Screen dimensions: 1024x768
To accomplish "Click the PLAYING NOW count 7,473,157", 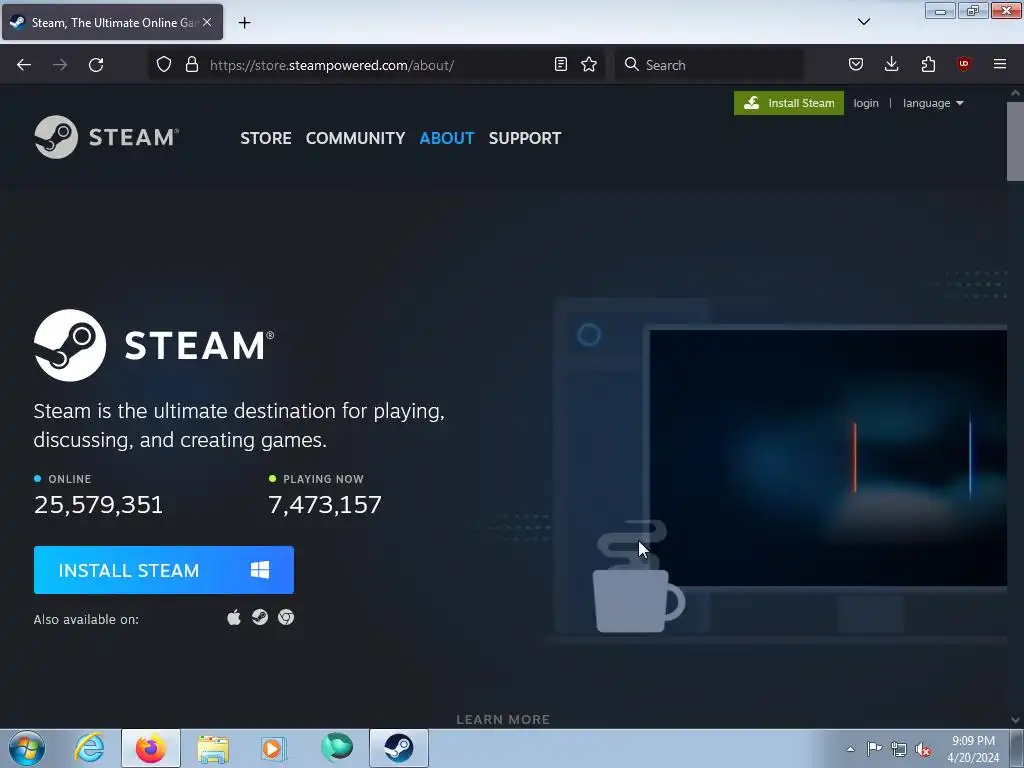I will [325, 504].
